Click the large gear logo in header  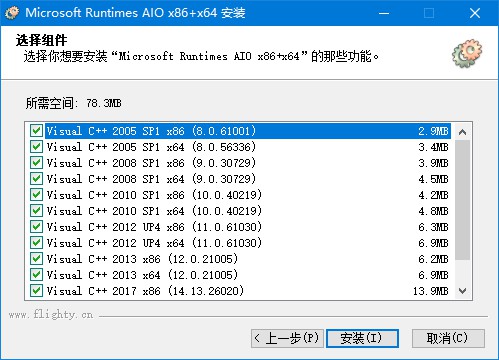[467, 53]
